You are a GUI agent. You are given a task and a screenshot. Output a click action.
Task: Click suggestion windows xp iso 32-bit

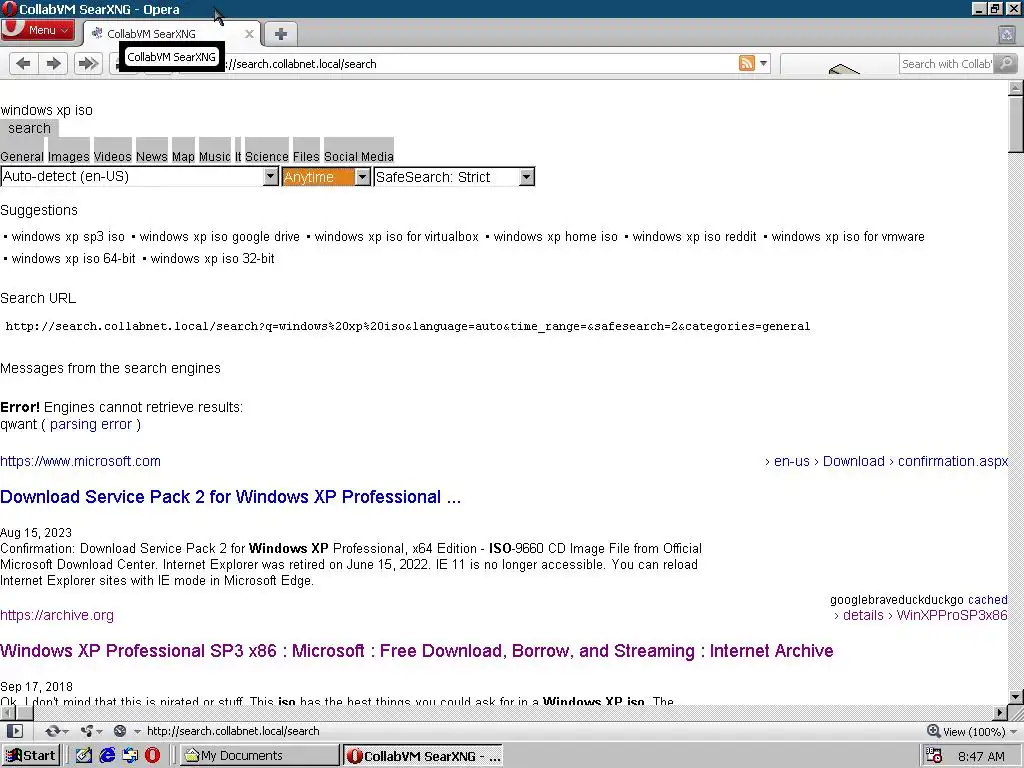[x=212, y=259]
